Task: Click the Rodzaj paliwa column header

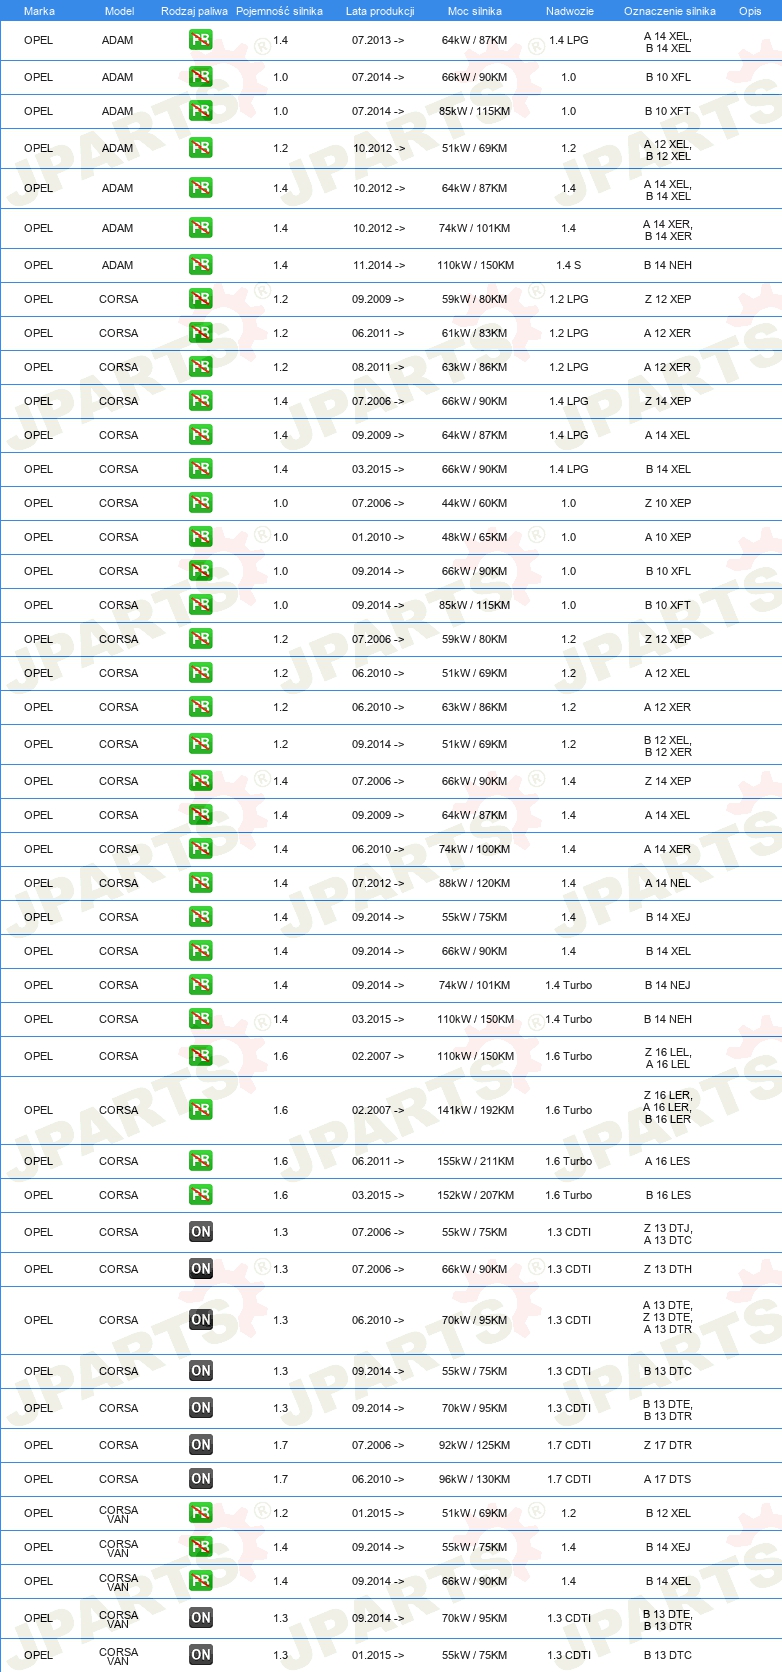Action: [x=194, y=11]
